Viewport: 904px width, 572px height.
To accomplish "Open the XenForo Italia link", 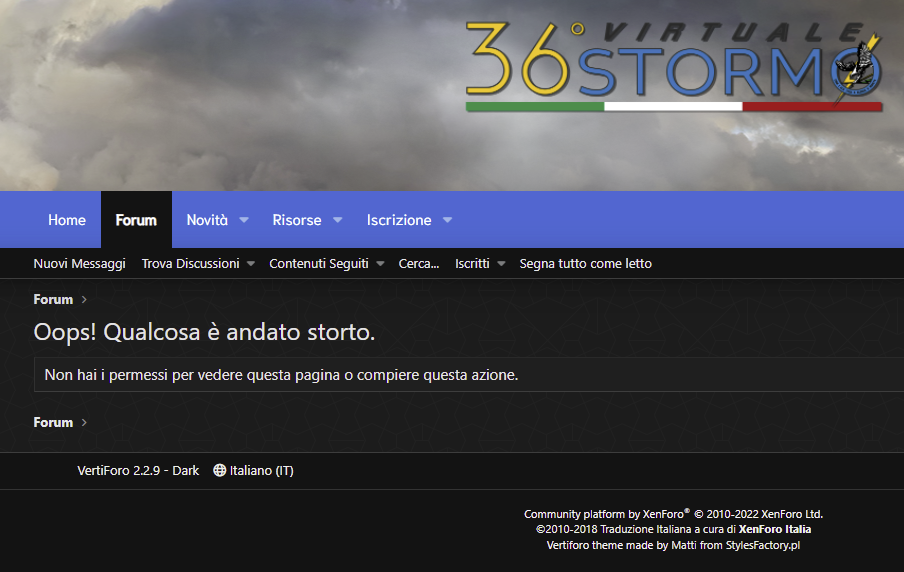I will pyautogui.click(x=775, y=529).
